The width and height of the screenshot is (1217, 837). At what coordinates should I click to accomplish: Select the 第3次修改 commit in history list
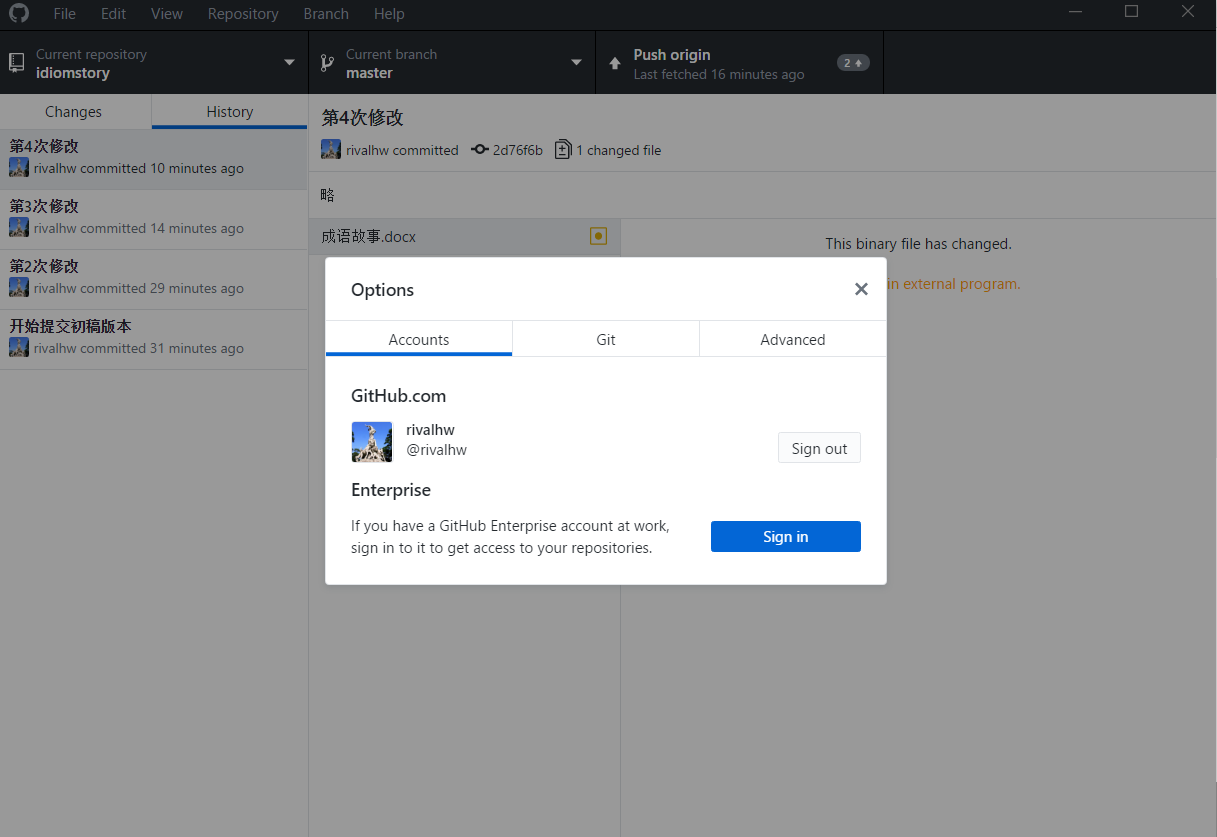(154, 219)
